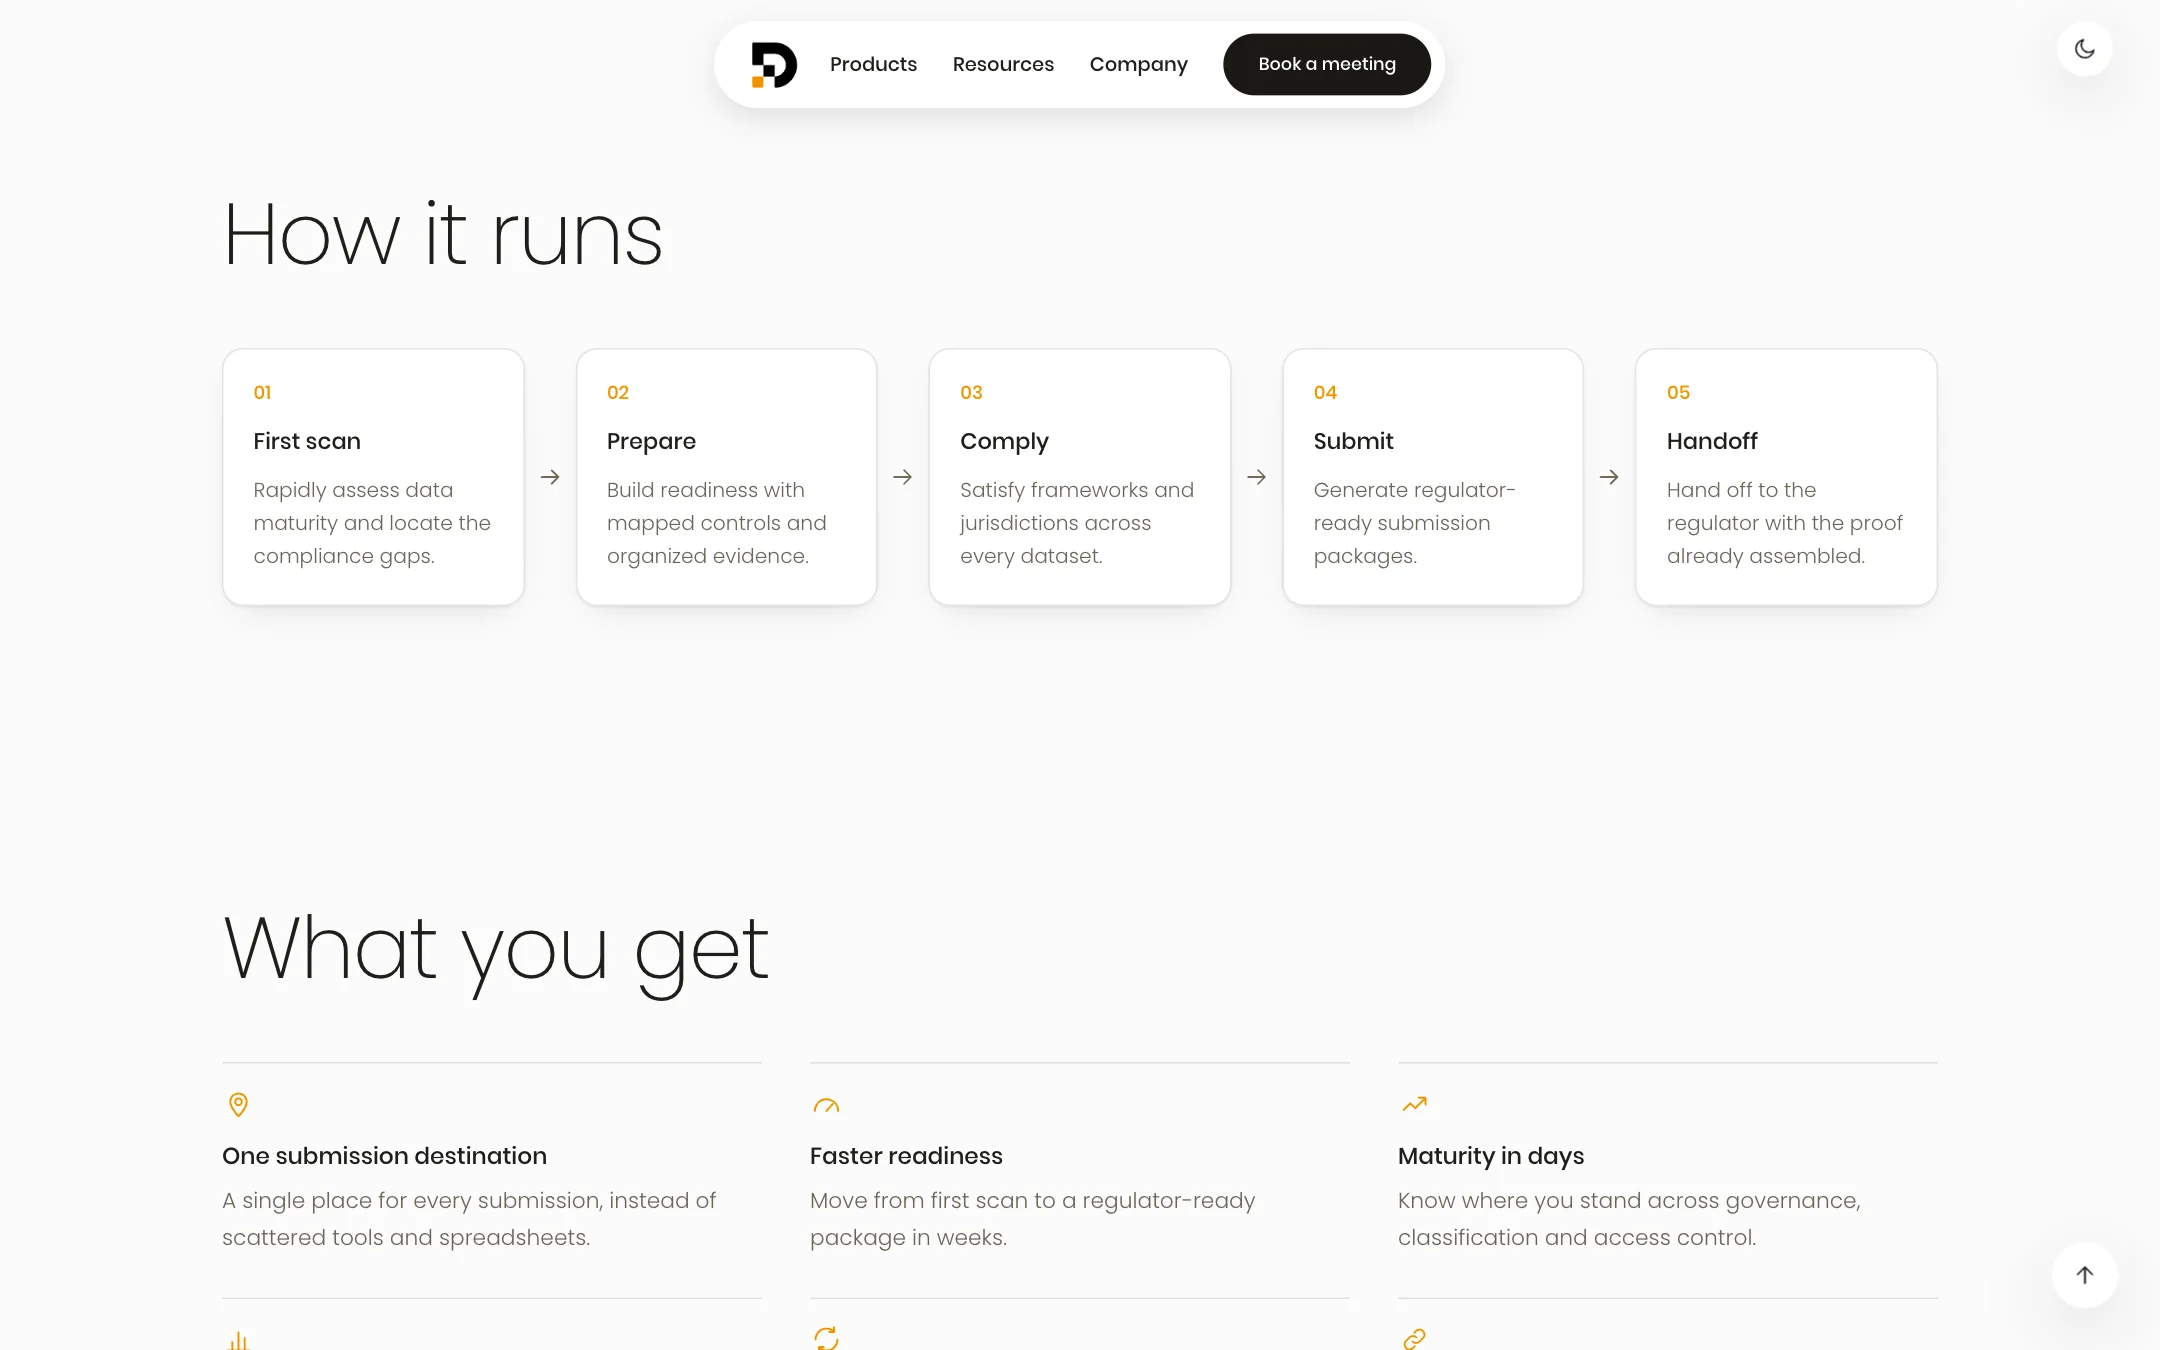Select the Submit step card

[x=1433, y=477]
